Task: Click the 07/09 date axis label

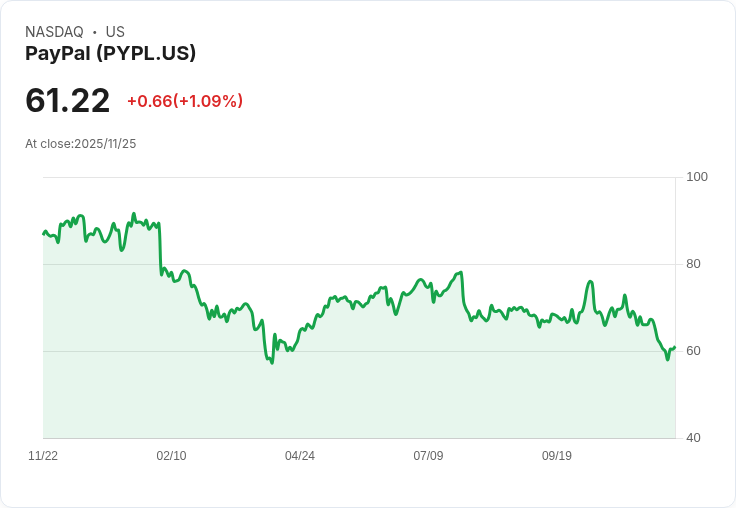Action: (428, 455)
